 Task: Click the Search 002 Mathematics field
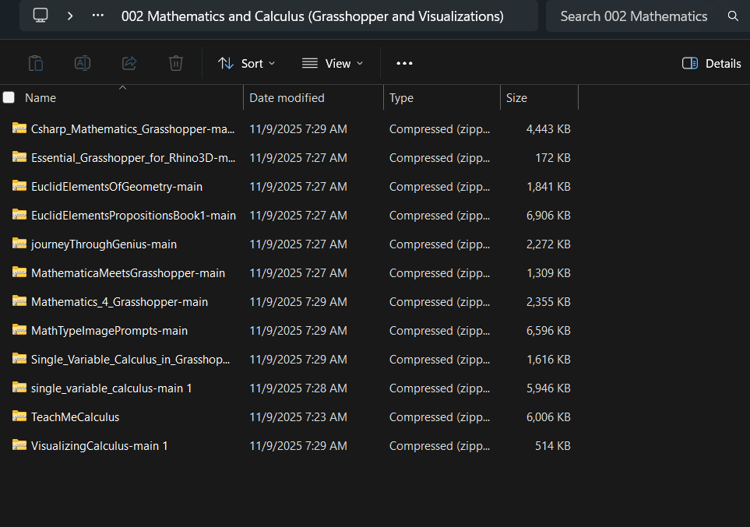(634, 16)
